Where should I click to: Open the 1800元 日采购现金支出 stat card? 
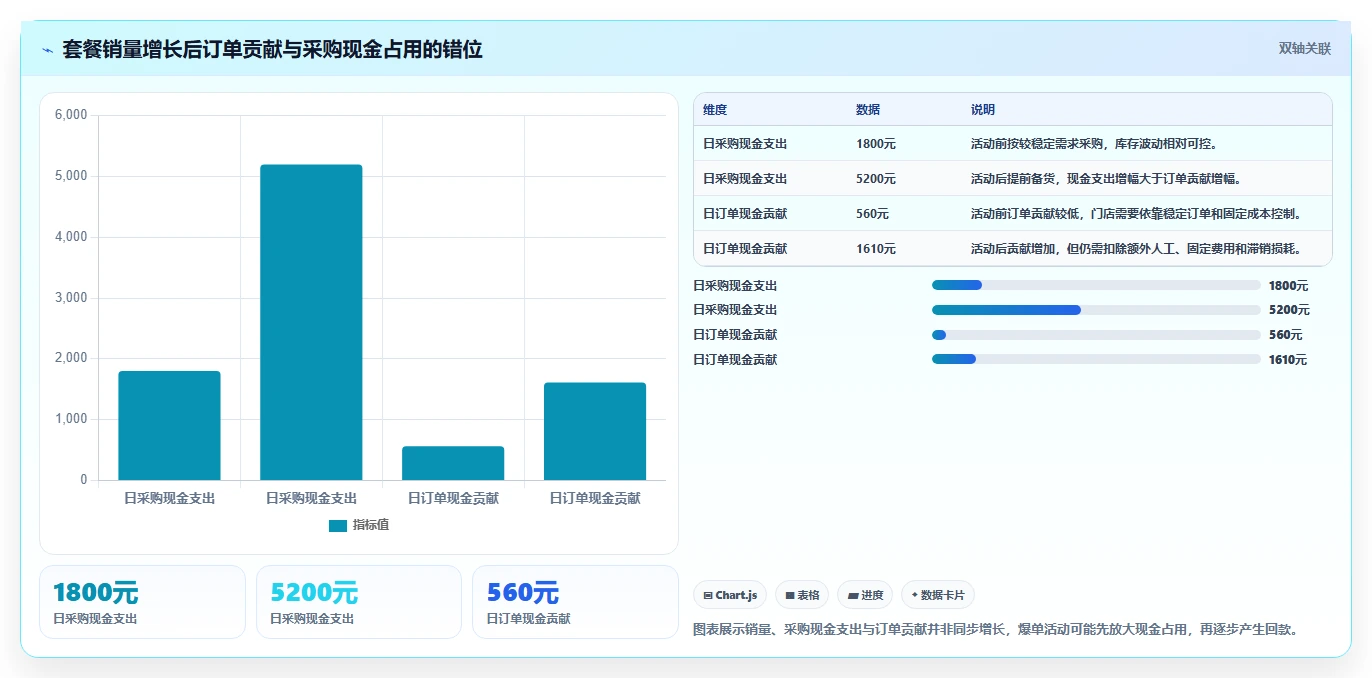142,602
